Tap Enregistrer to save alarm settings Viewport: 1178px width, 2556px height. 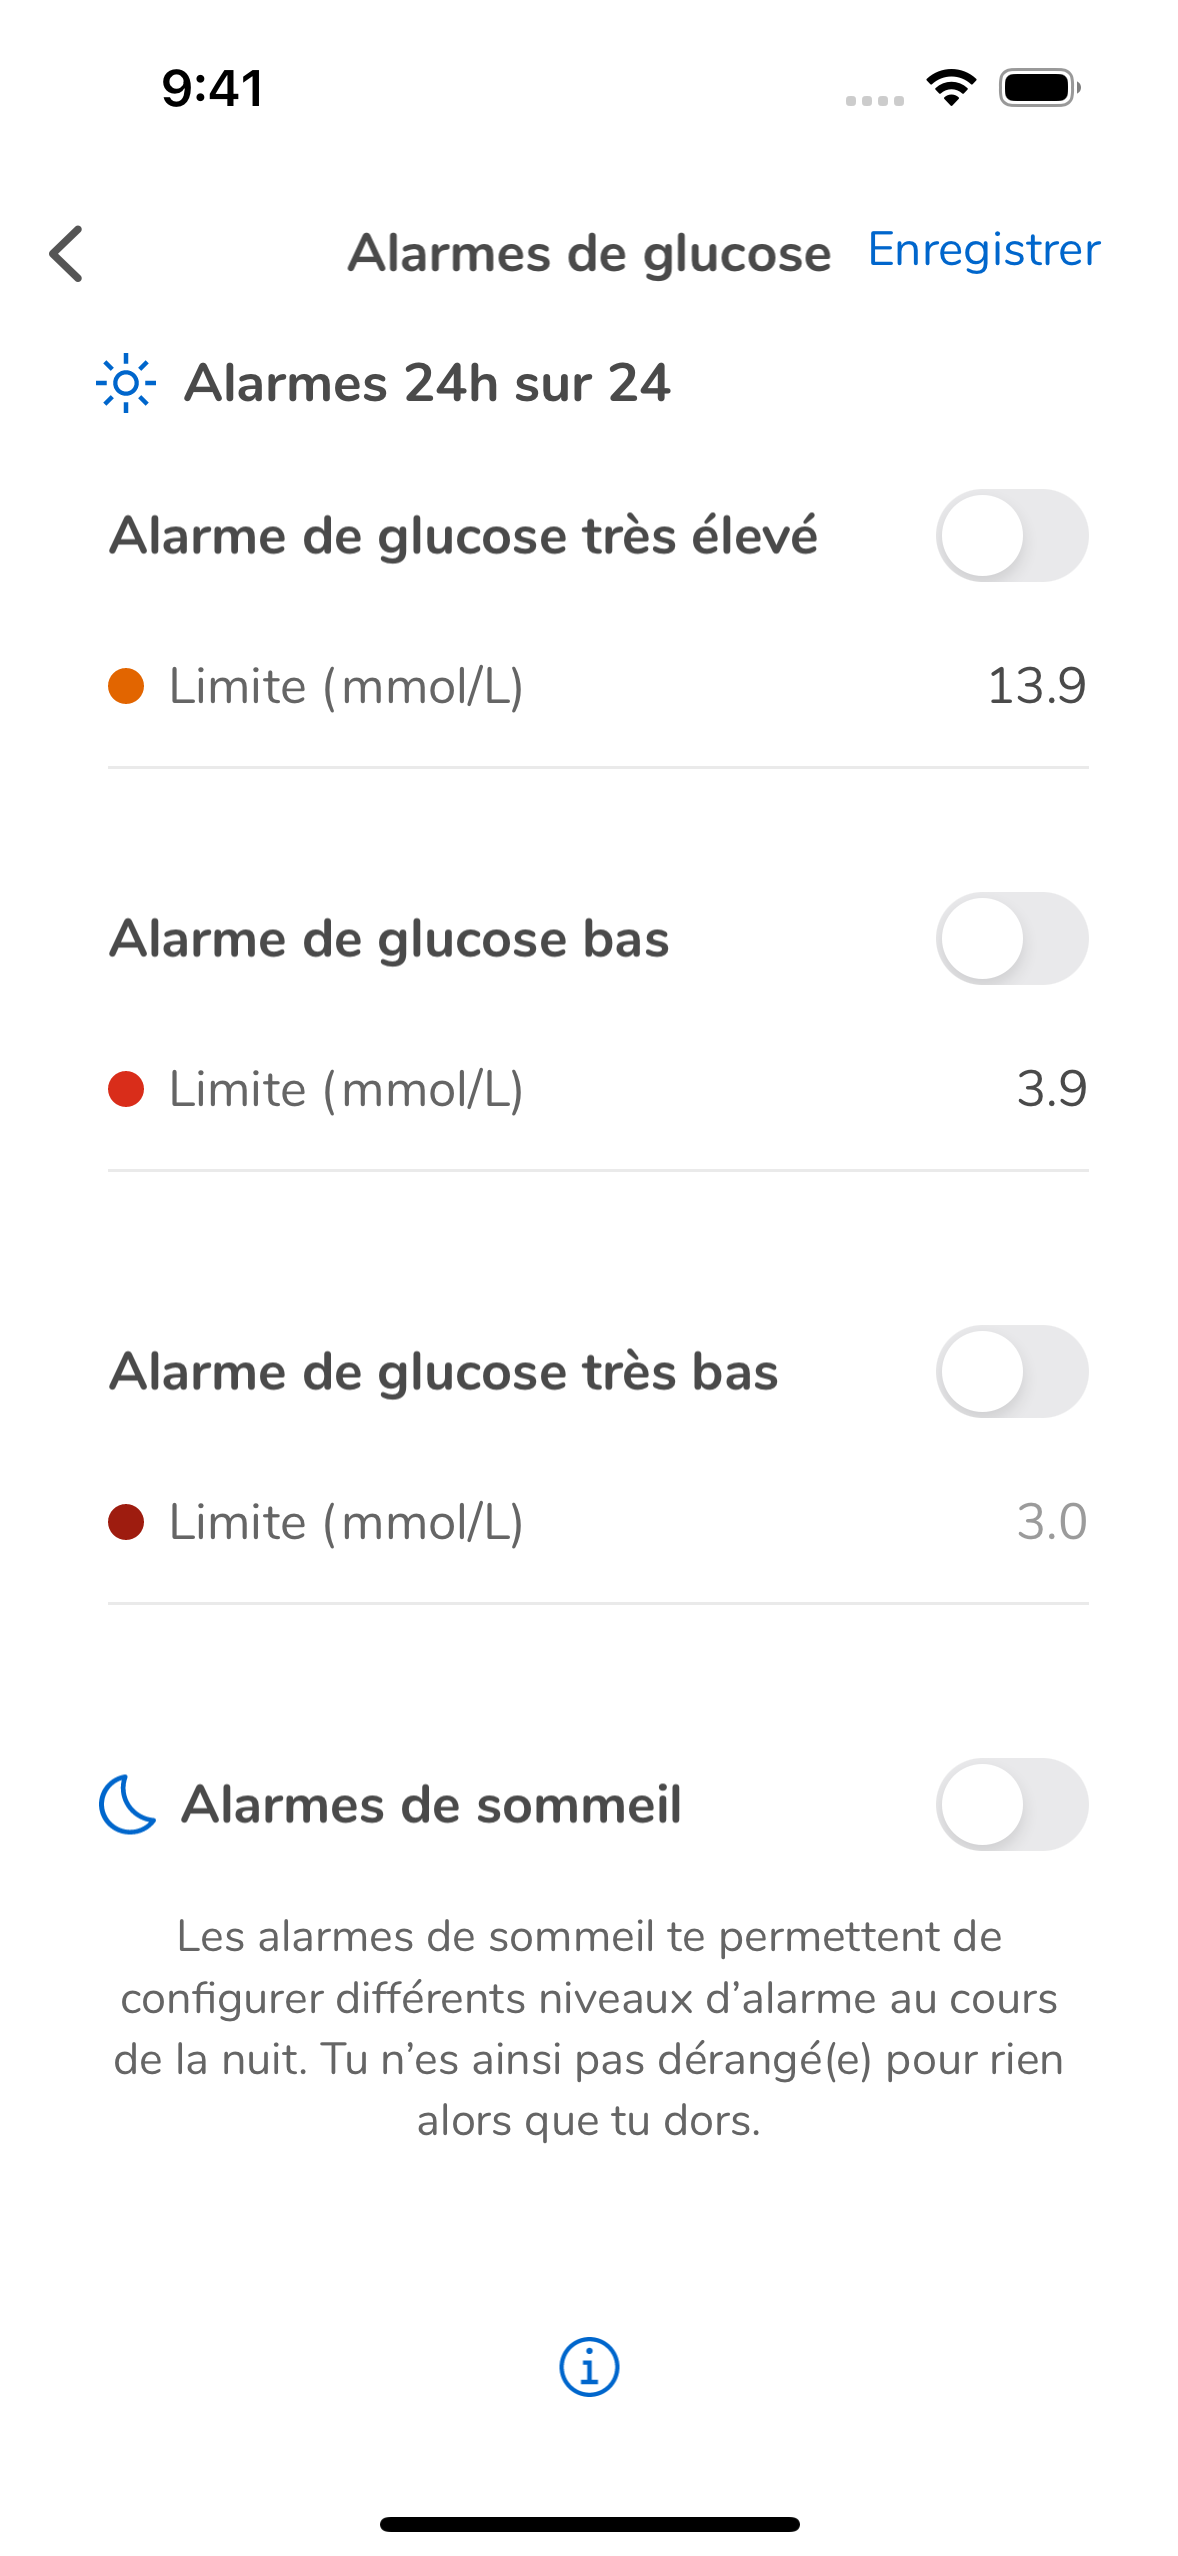click(x=984, y=250)
